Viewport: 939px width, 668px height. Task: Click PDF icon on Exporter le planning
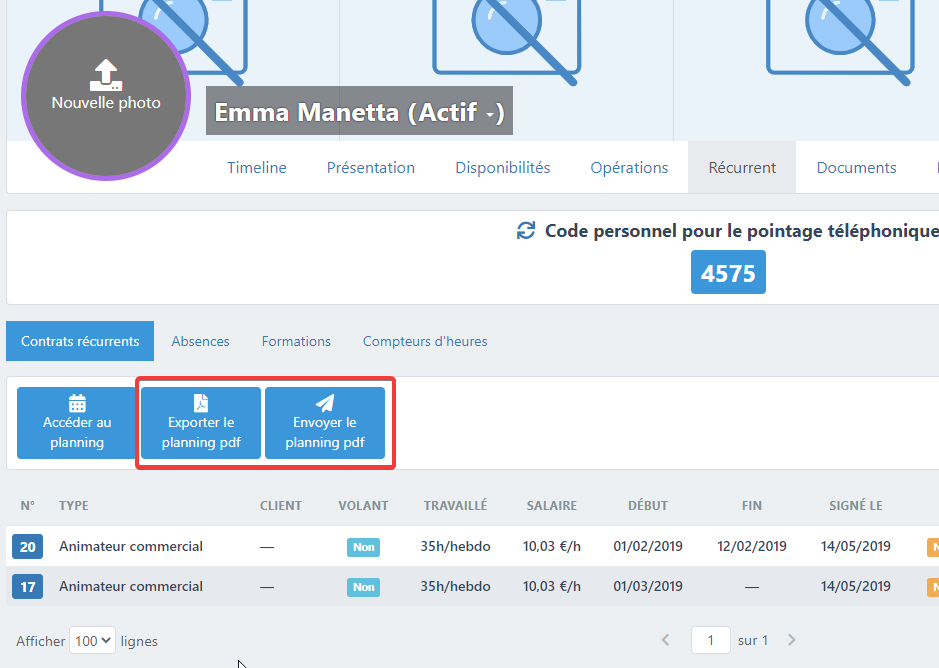coord(201,403)
